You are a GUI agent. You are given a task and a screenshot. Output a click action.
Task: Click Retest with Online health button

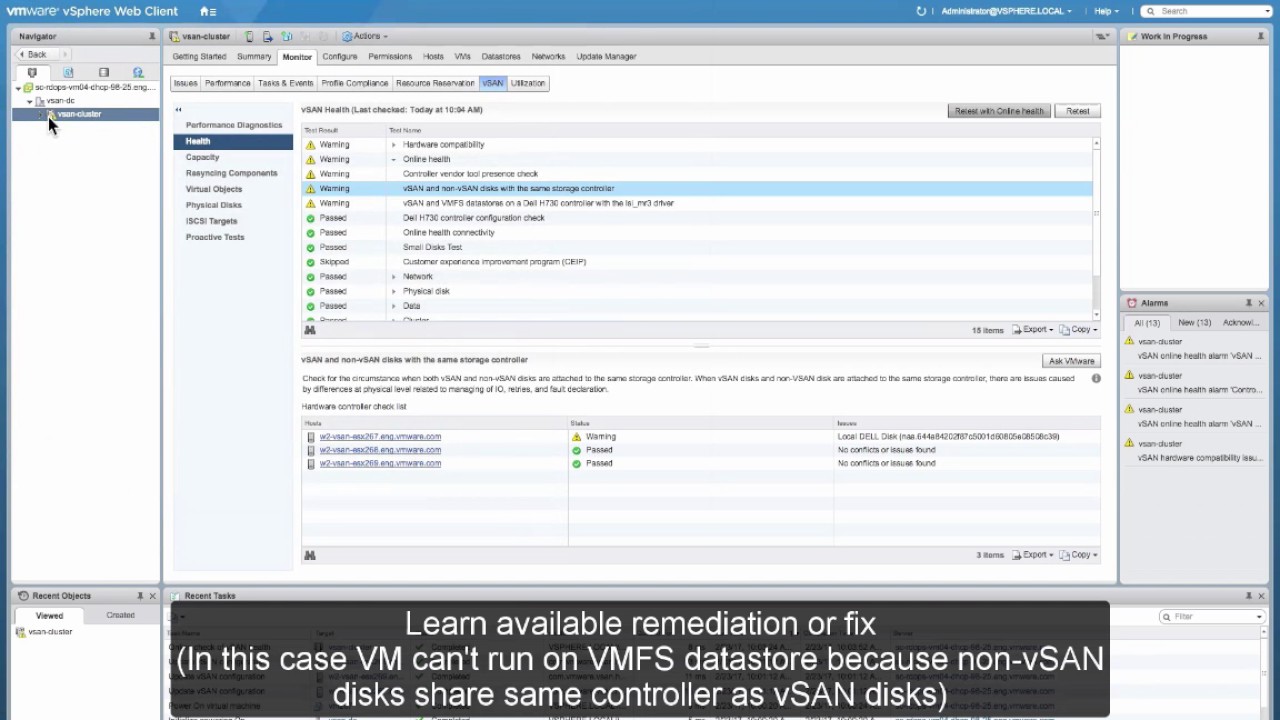point(998,111)
